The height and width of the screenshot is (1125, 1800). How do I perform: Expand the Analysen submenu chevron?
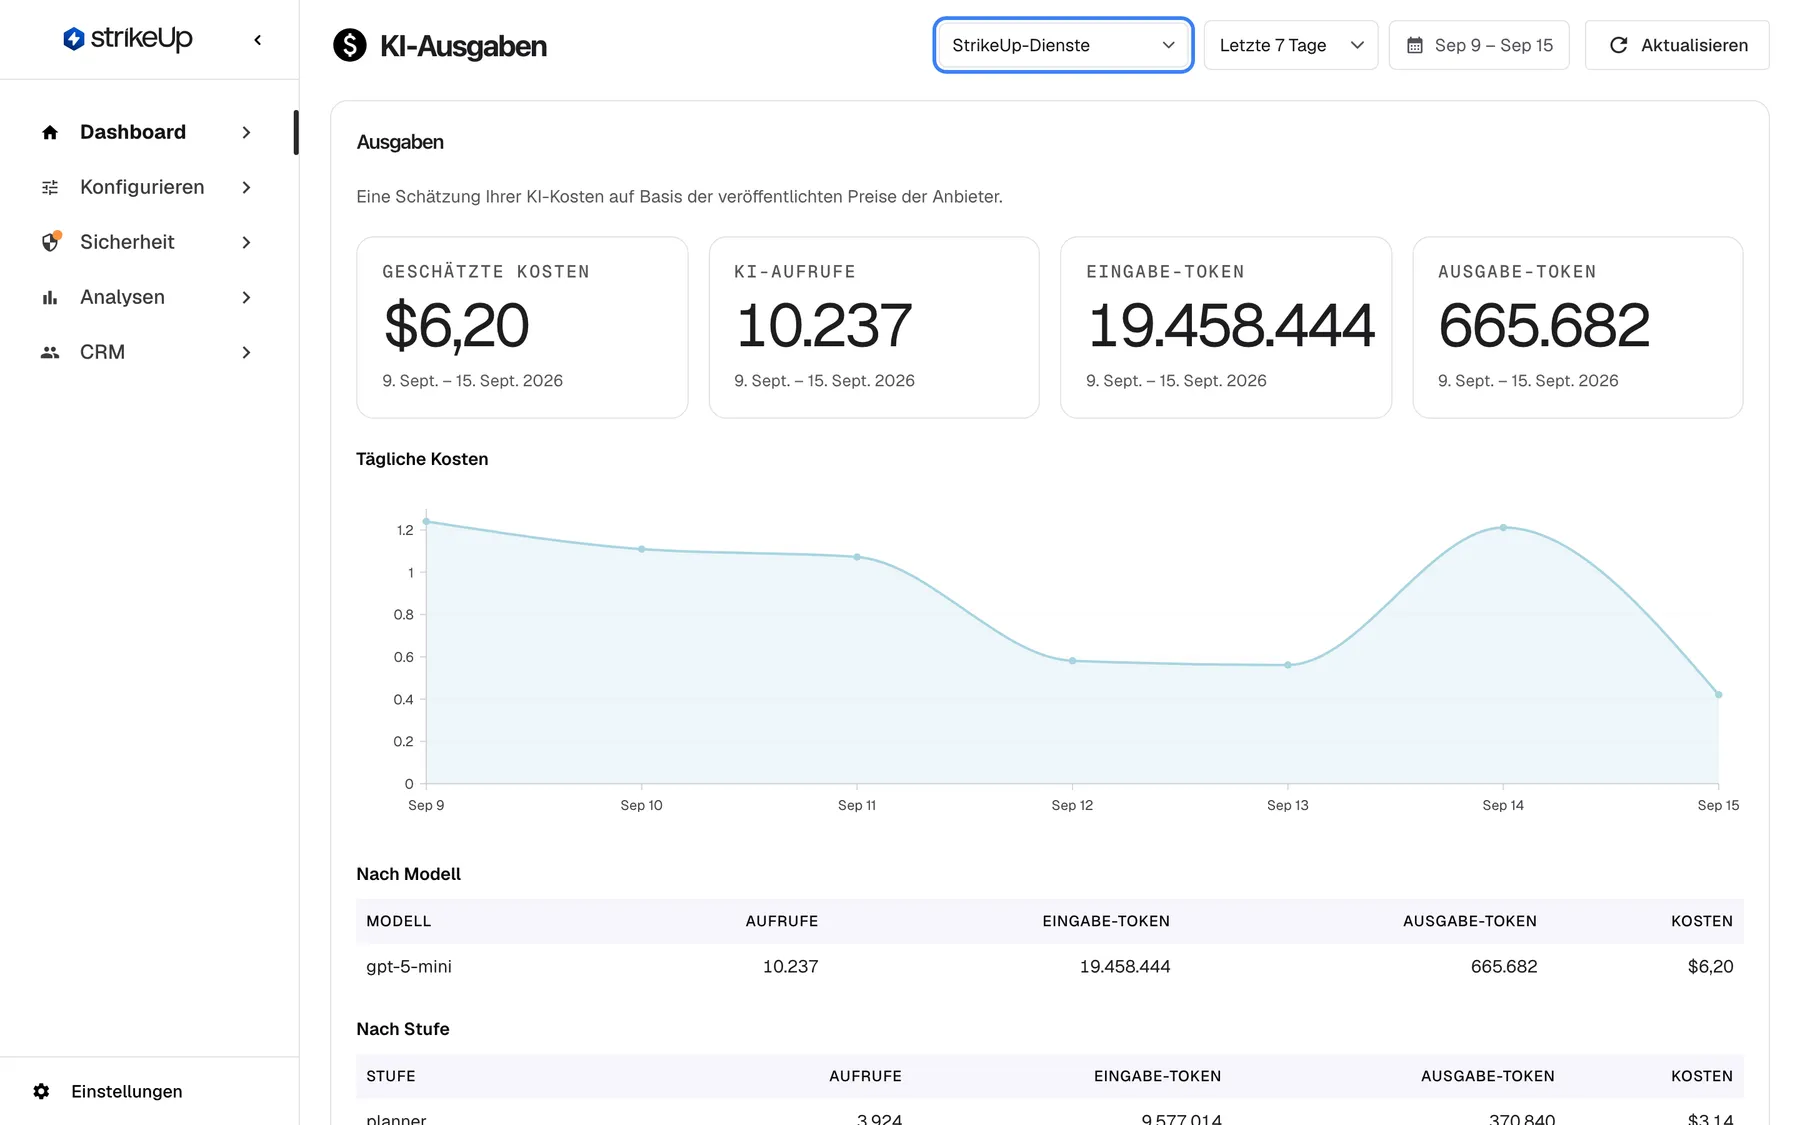(x=246, y=297)
